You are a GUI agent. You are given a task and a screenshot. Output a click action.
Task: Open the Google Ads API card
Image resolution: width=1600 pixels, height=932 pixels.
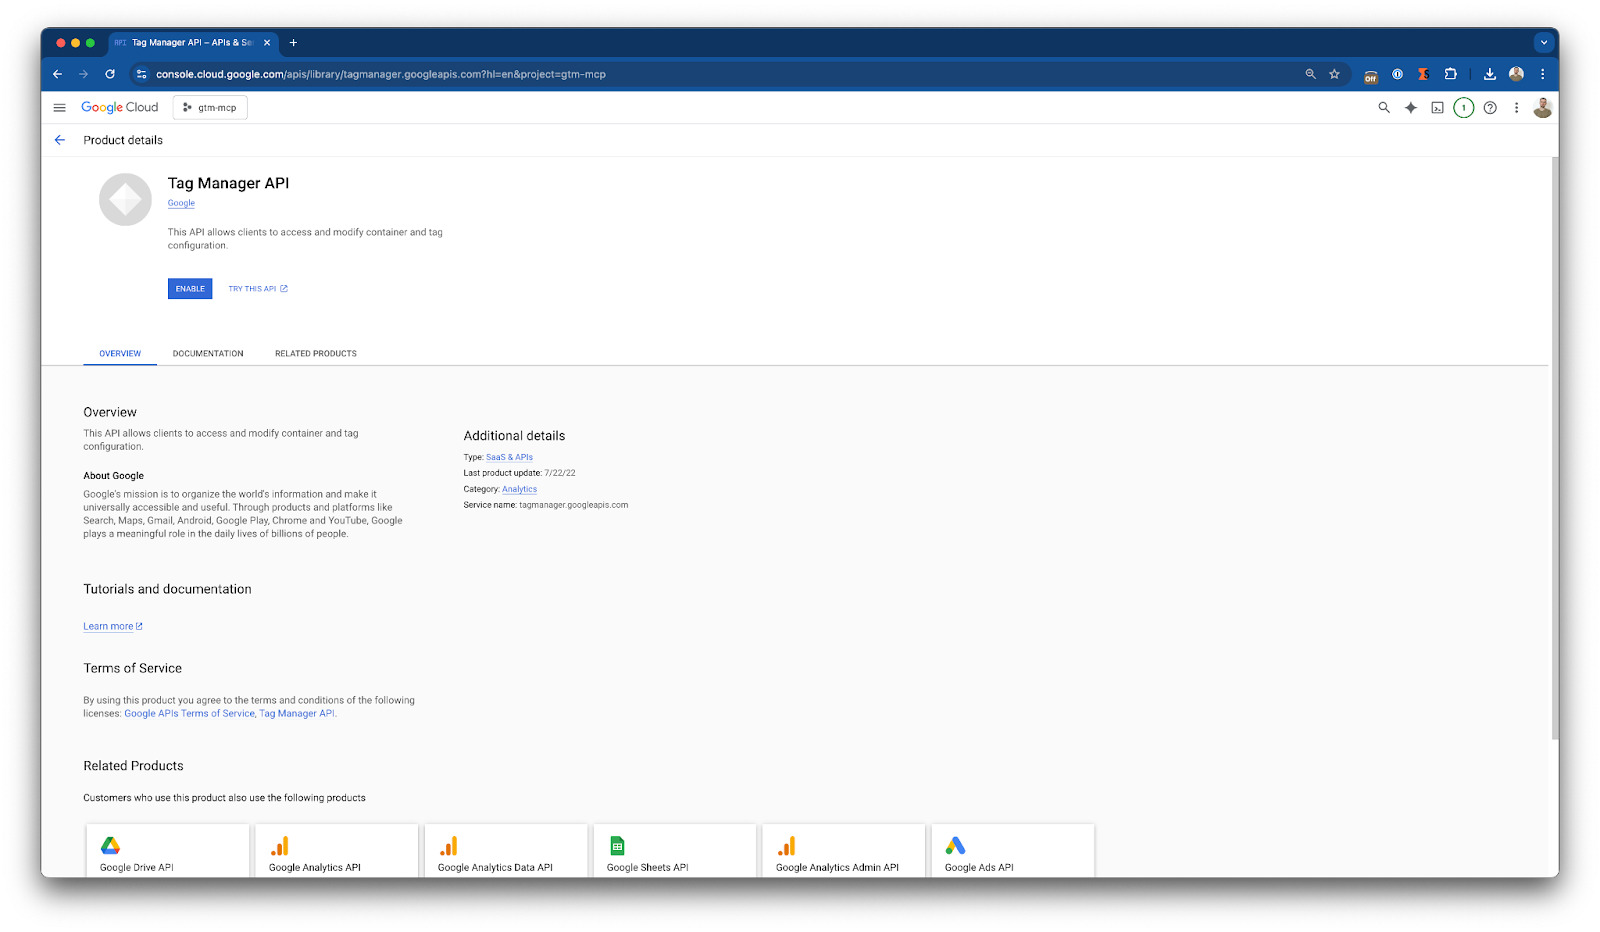click(x=1013, y=851)
